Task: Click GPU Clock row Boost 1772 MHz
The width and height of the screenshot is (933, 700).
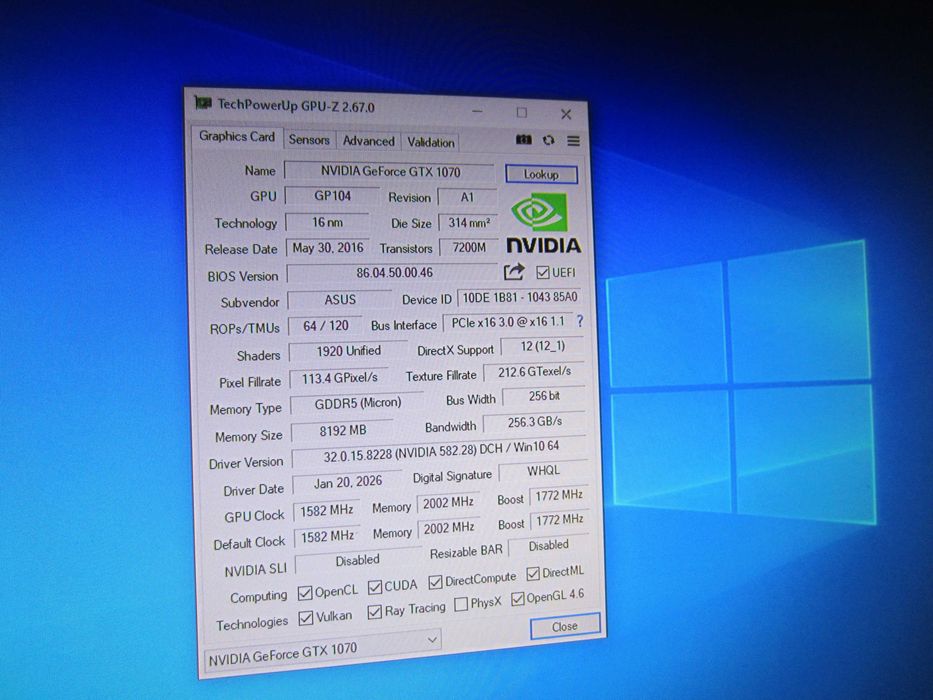Action: pos(558,495)
